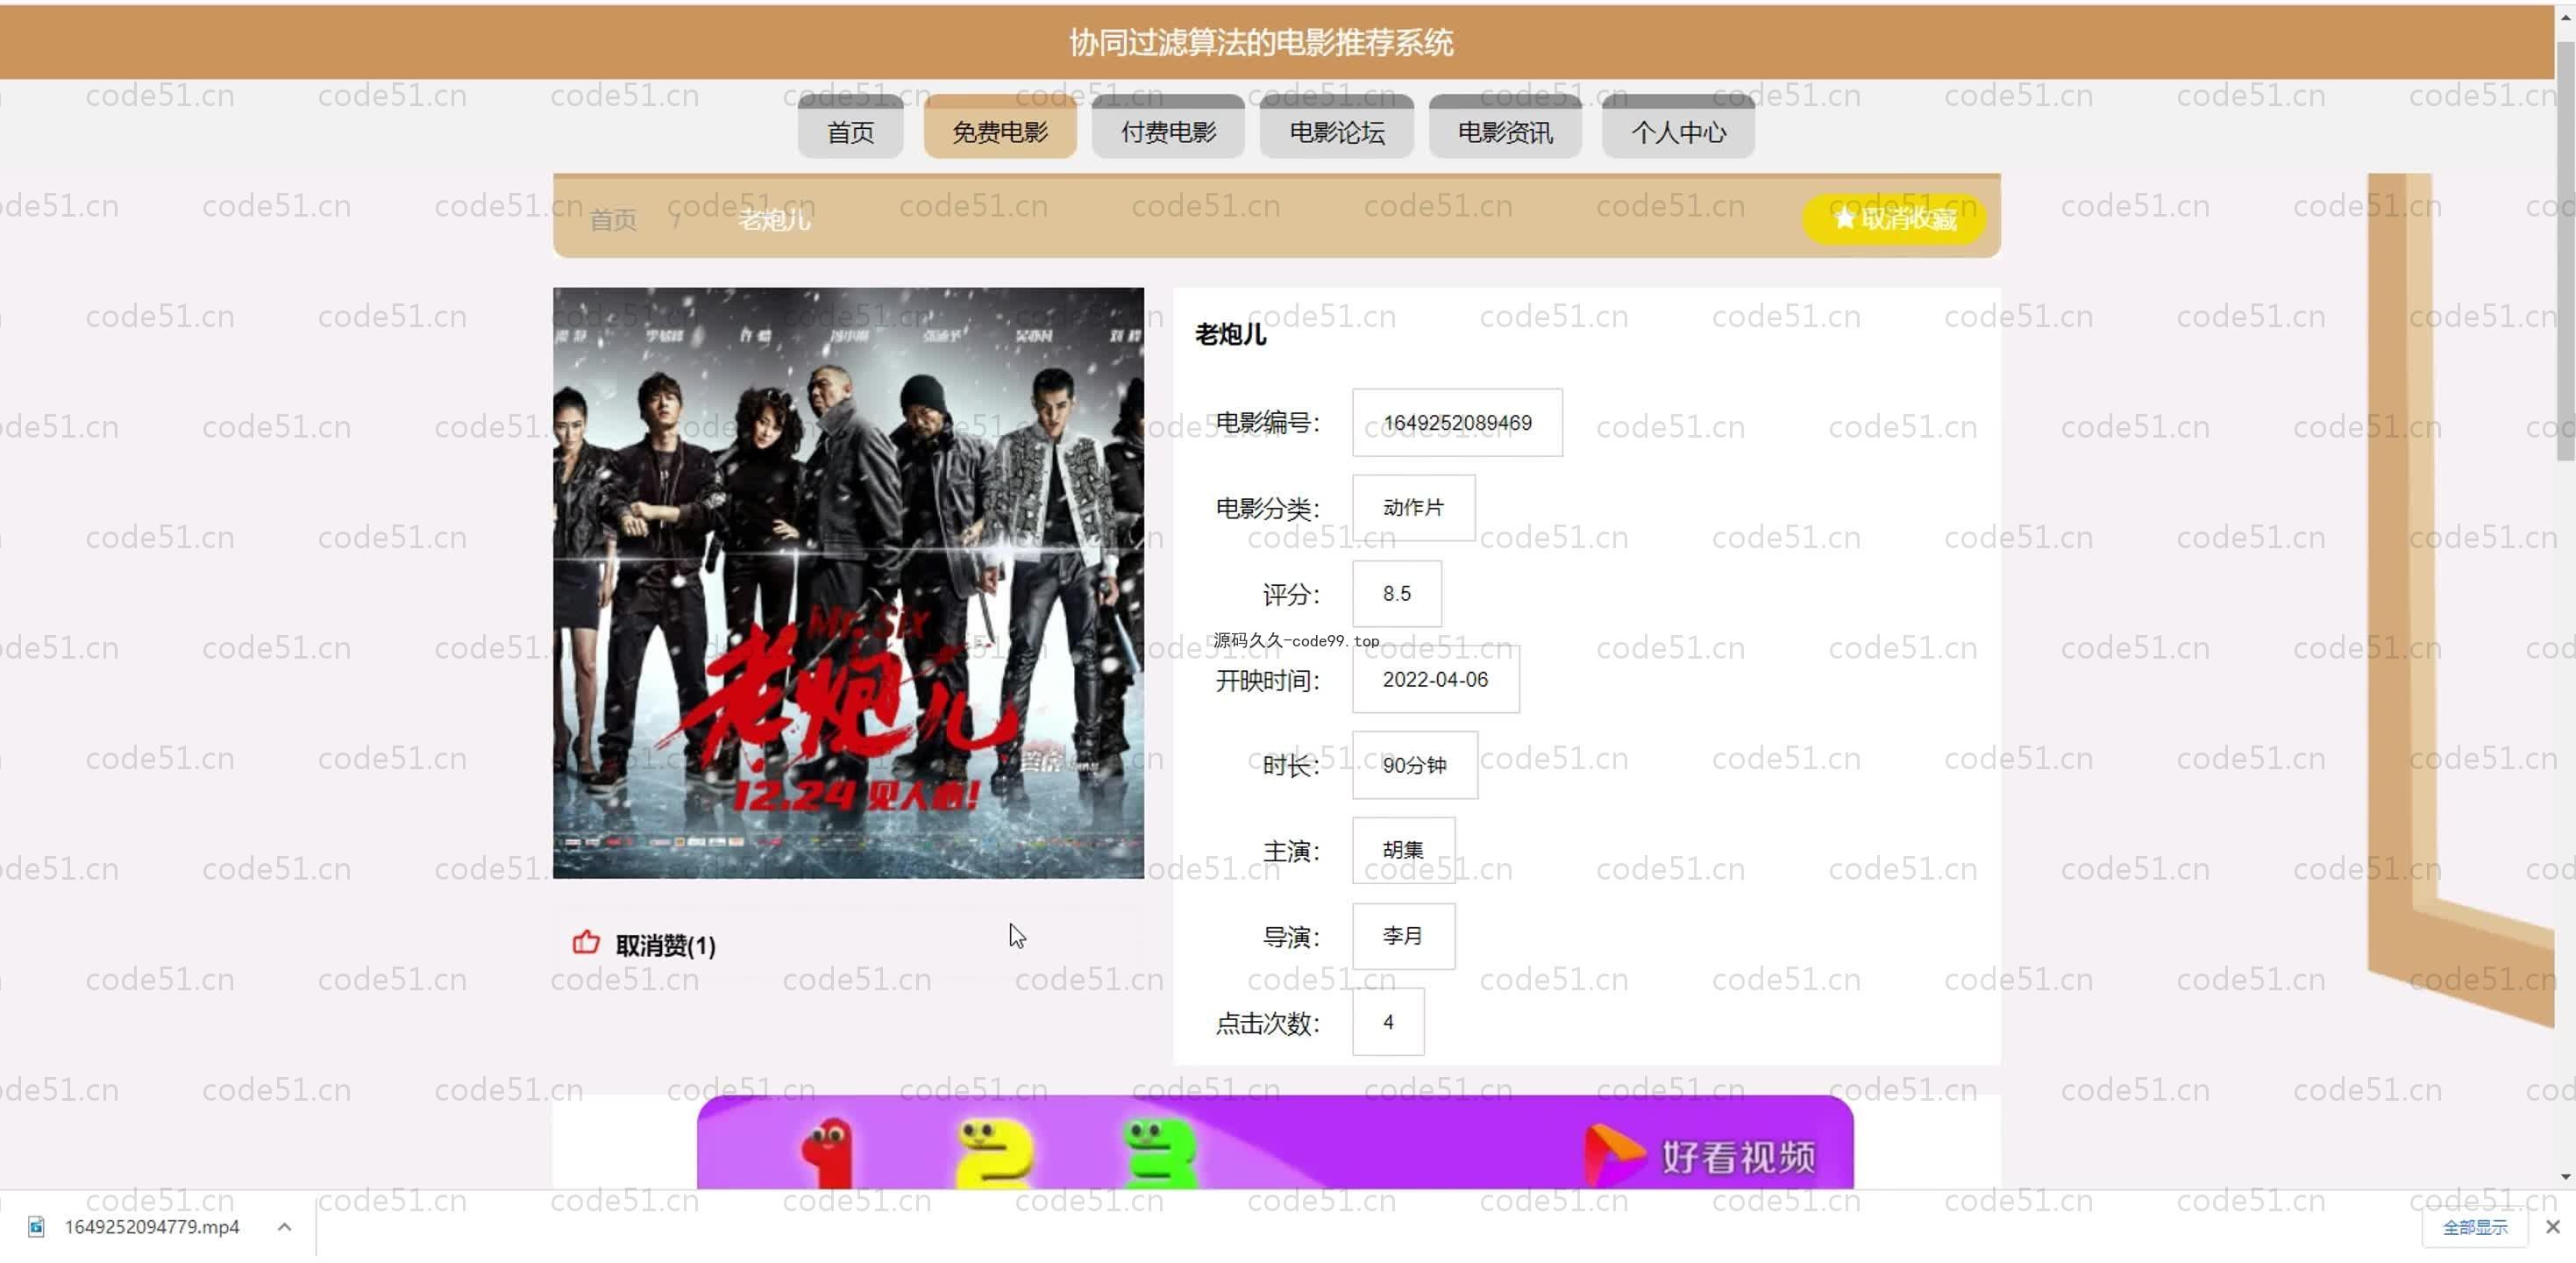The image size is (2576, 1263).
Task: Select the 电影资讯 tab
Action: coord(1505,128)
